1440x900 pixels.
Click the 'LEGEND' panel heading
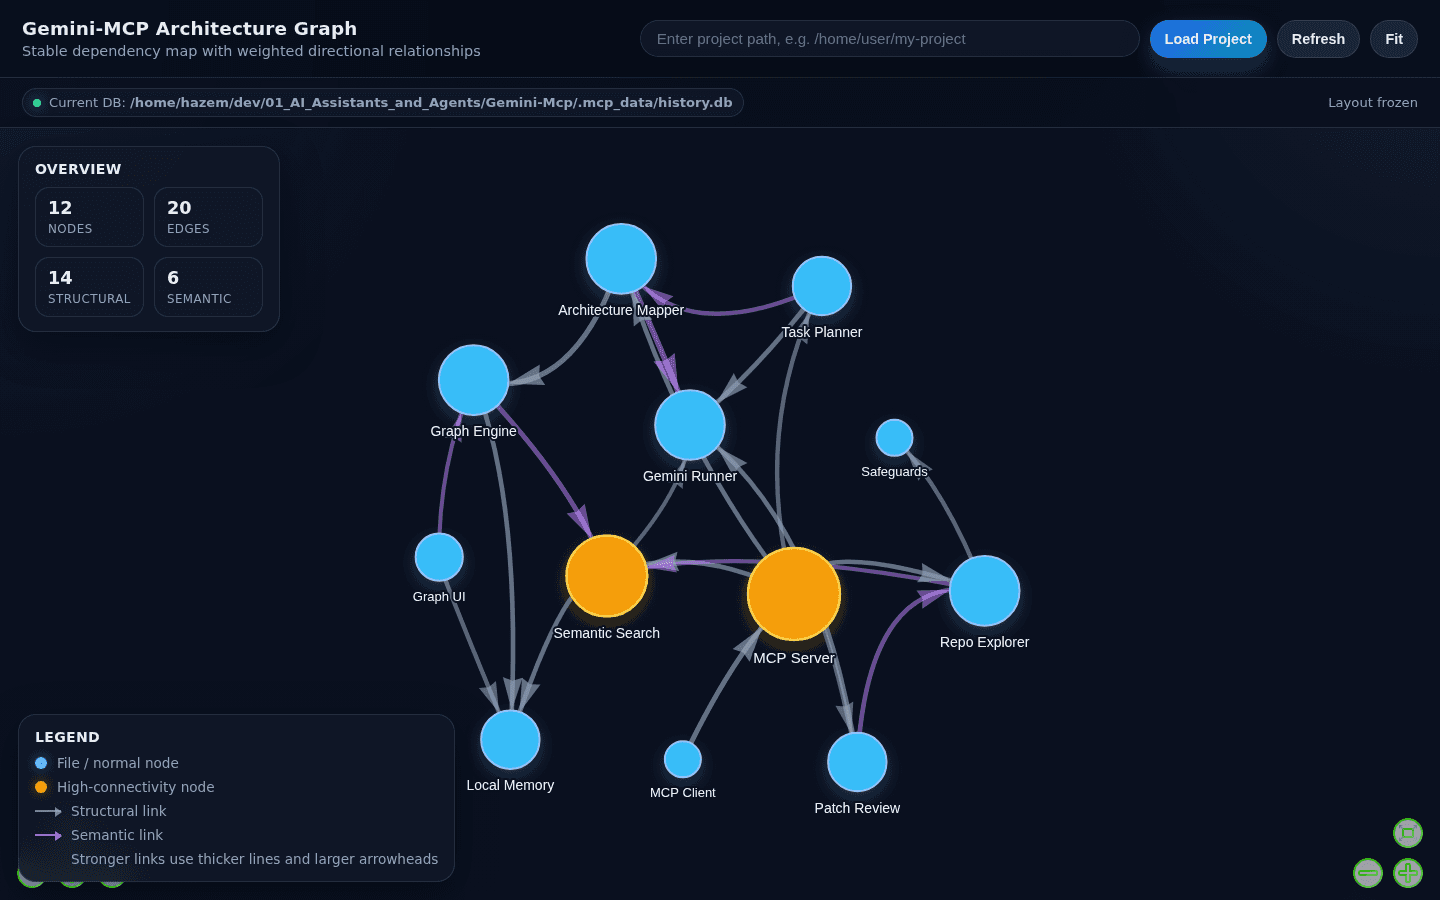click(67, 737)
